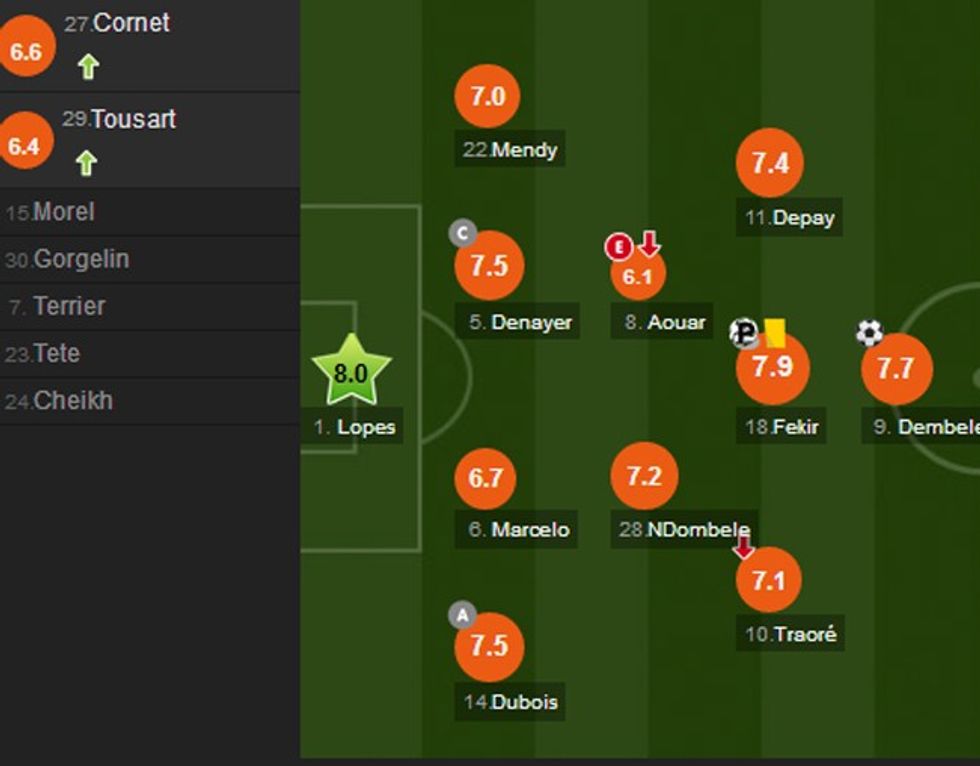Open substitute Terrier's entry
The height and width of the screenshot is (766, 980).
69,306
